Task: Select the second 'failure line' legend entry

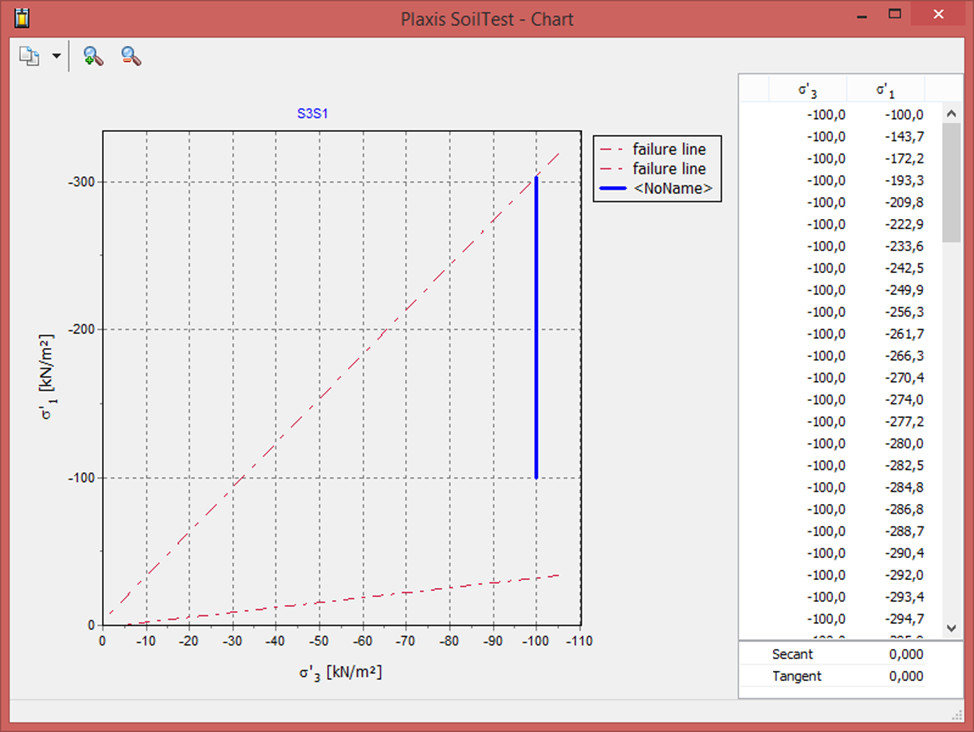Action: 668,169
